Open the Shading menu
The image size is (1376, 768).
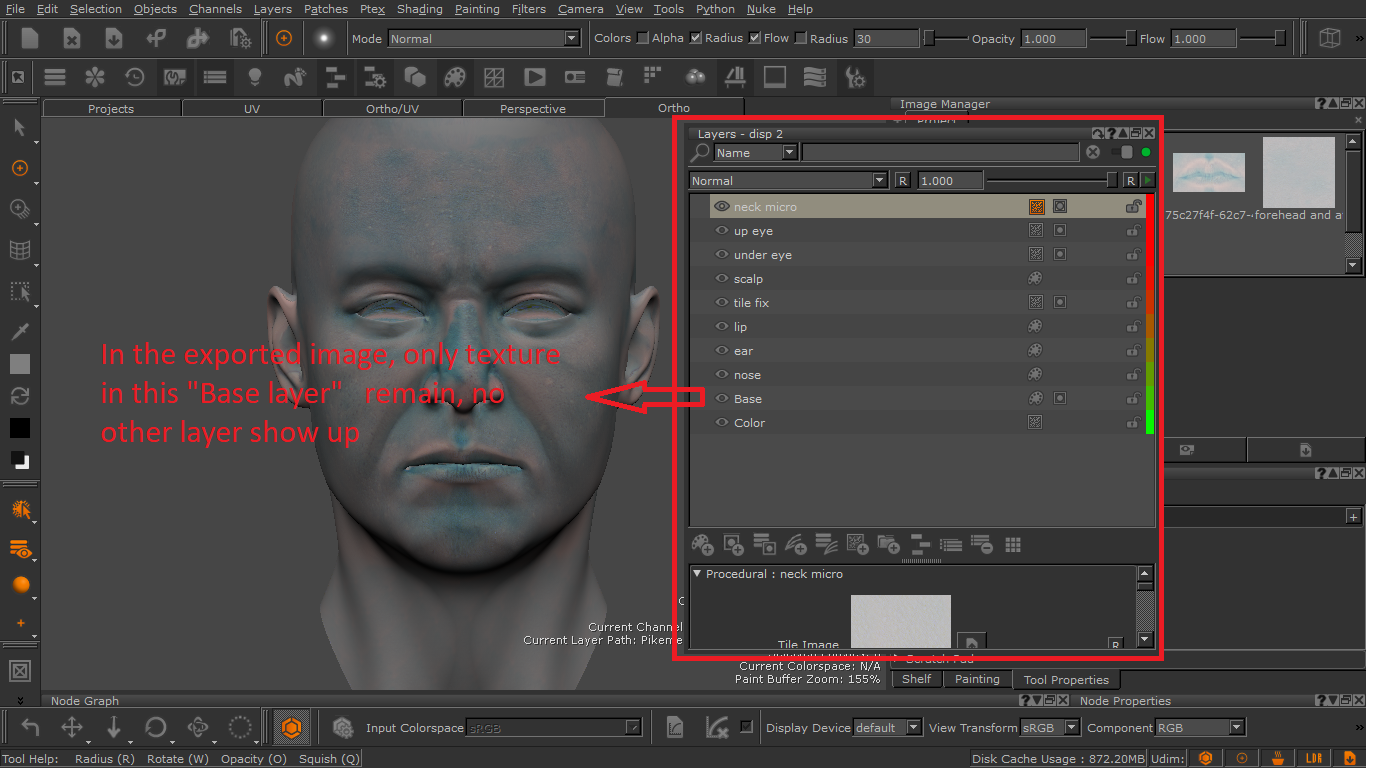pos(420,9)
